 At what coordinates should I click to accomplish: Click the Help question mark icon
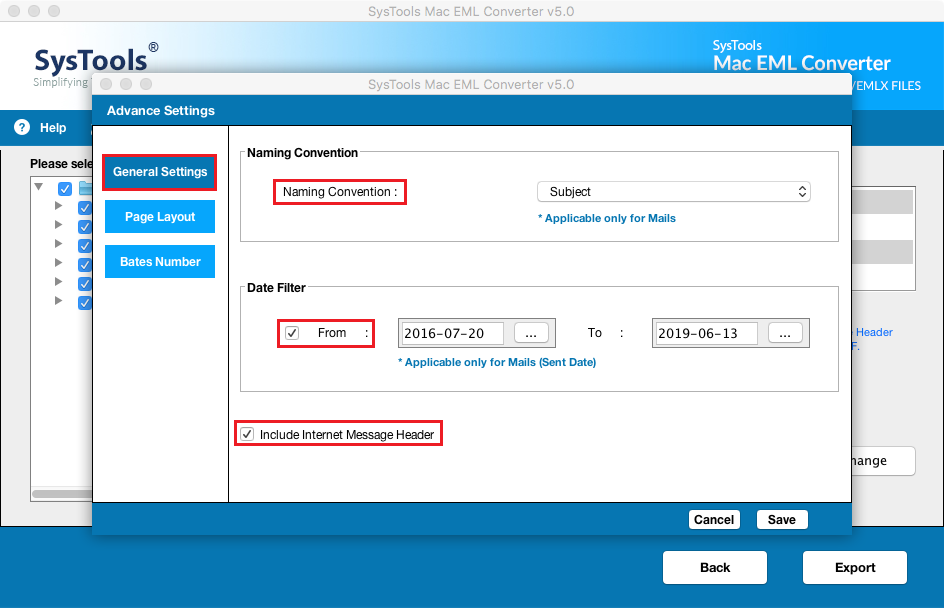[x=22, y=127]
